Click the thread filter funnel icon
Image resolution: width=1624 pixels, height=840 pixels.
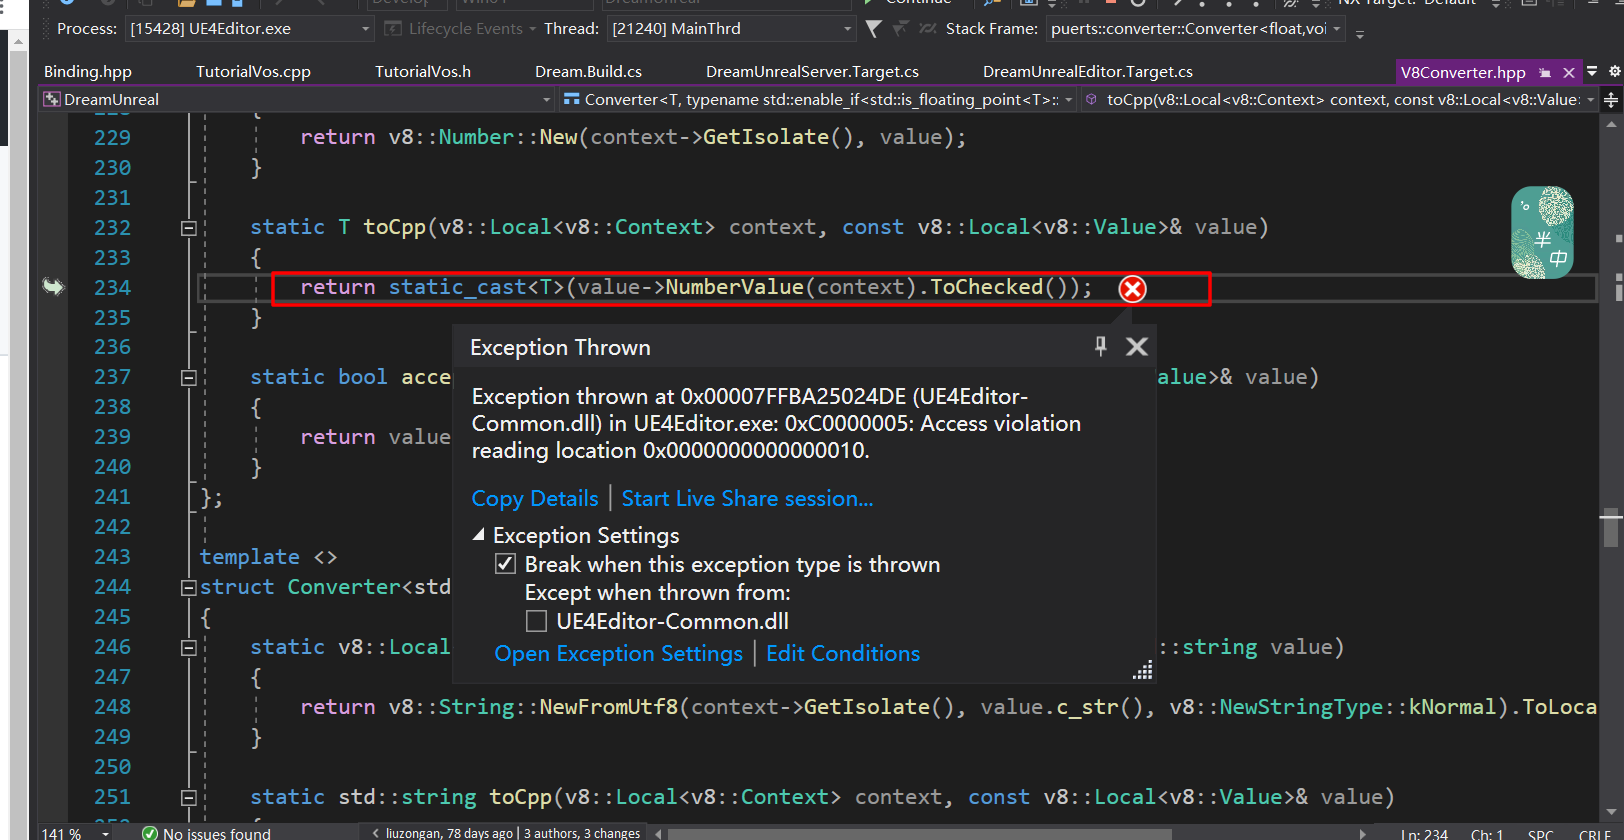(x=873, y=29)
